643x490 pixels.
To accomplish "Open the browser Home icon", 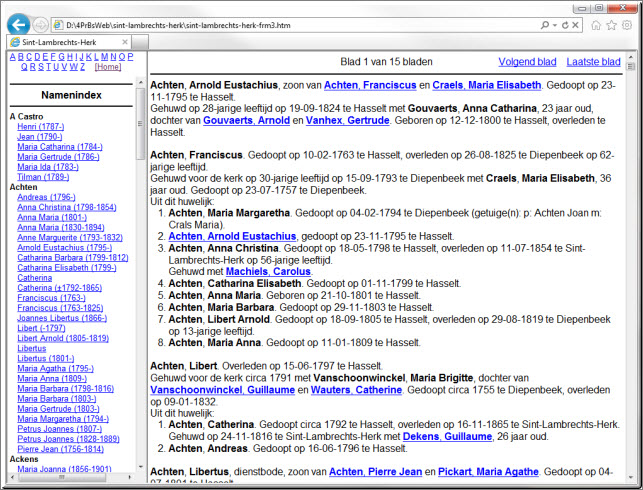I will click(596, 24).
